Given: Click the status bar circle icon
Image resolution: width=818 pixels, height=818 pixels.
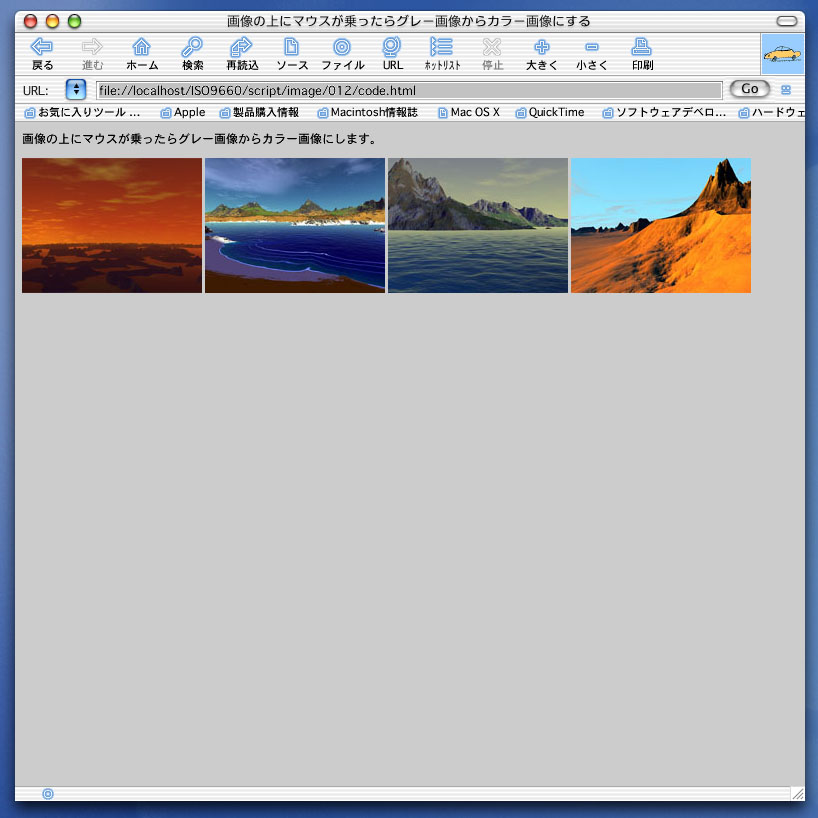Looking at the screenshot, I should click(x=47, y=793).
